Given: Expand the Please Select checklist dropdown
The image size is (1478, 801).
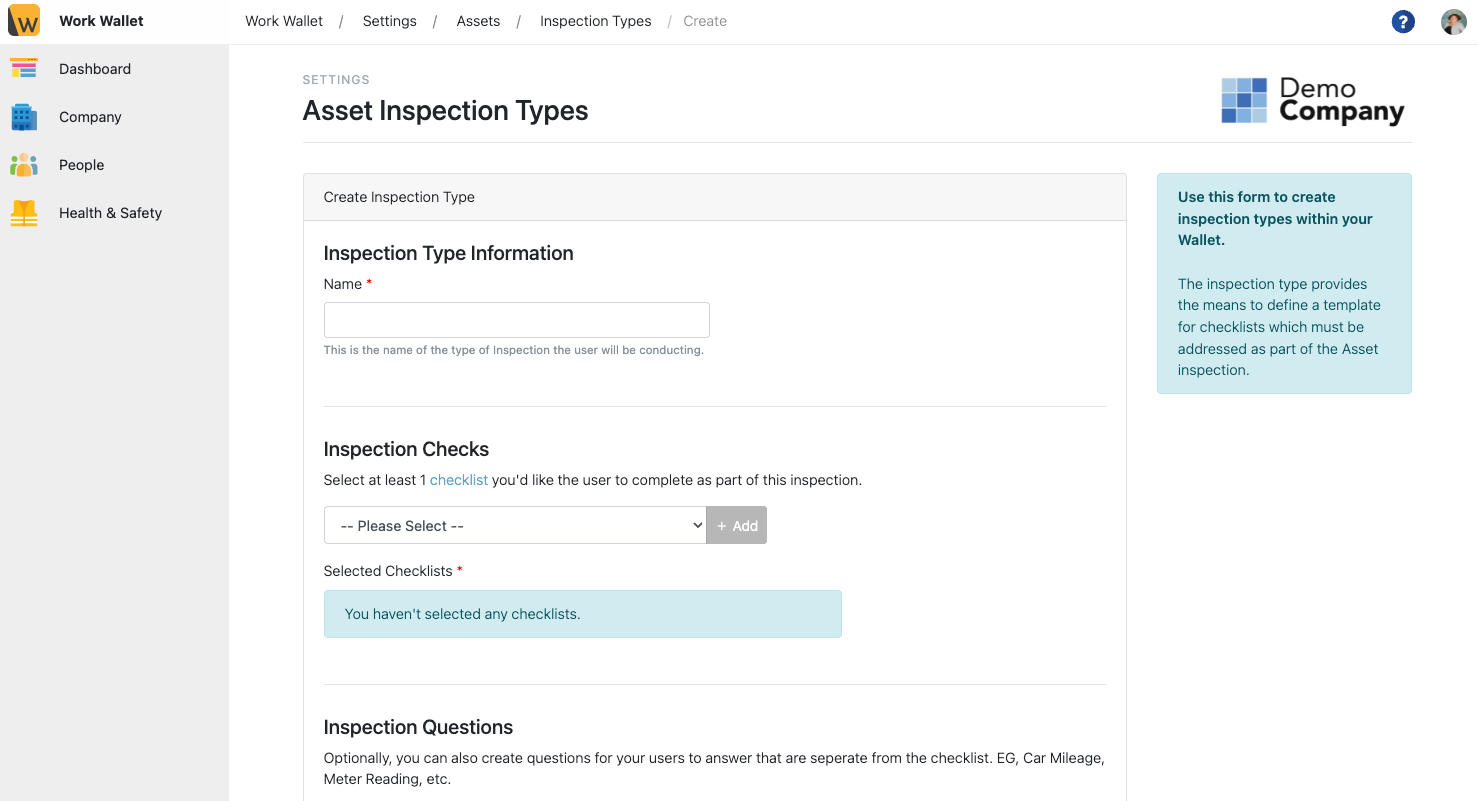Looking at the screenshot, I should tap(515, 526).
